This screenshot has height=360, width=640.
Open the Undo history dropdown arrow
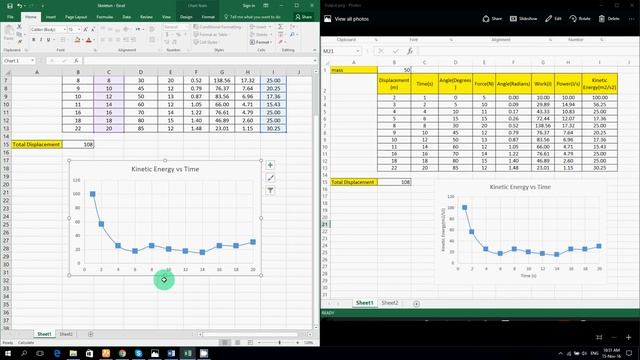click(x=25, y=6)
